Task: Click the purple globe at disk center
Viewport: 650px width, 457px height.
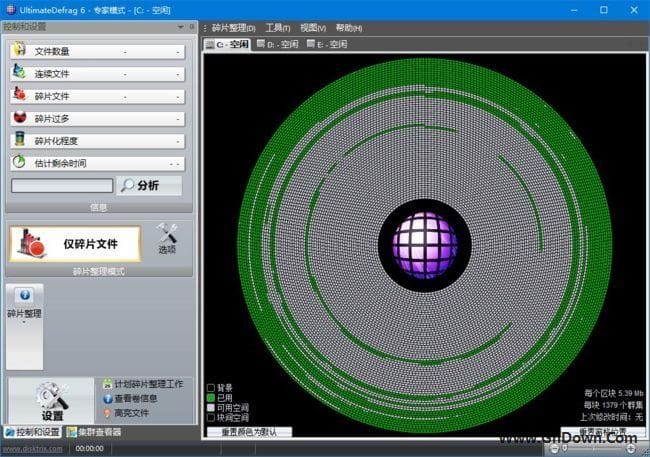Action: coord(424,245)
